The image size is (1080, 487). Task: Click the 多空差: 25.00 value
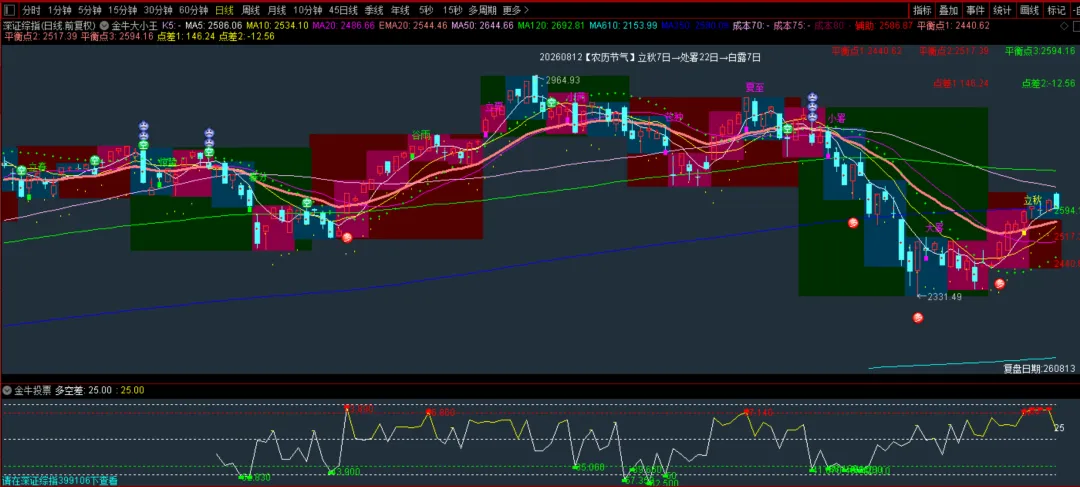point(83,391)
